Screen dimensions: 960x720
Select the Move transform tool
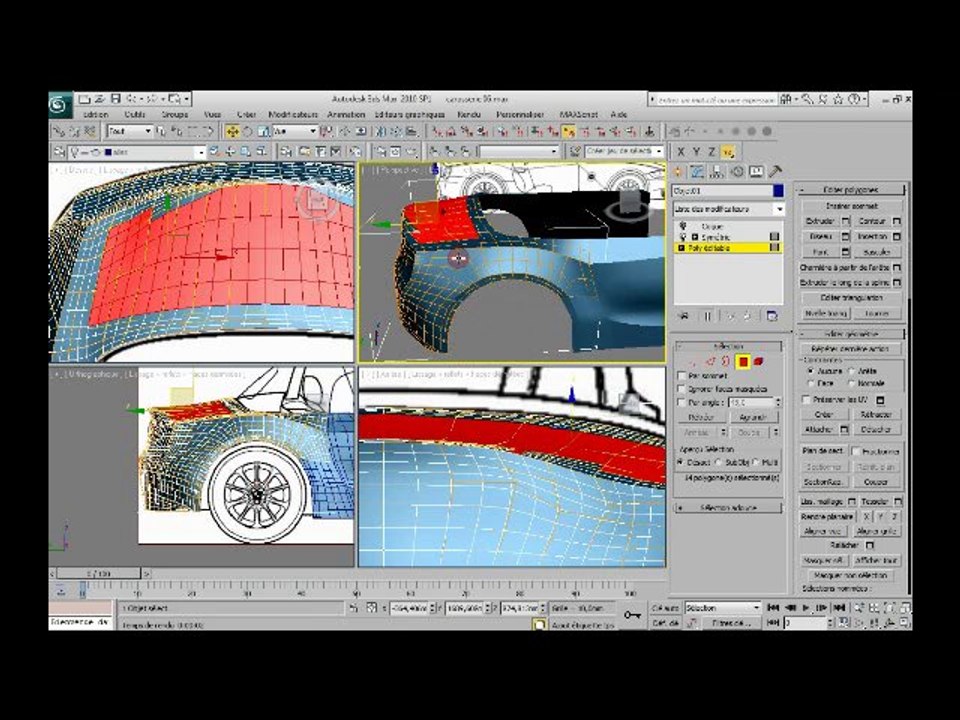click(233, 132)
